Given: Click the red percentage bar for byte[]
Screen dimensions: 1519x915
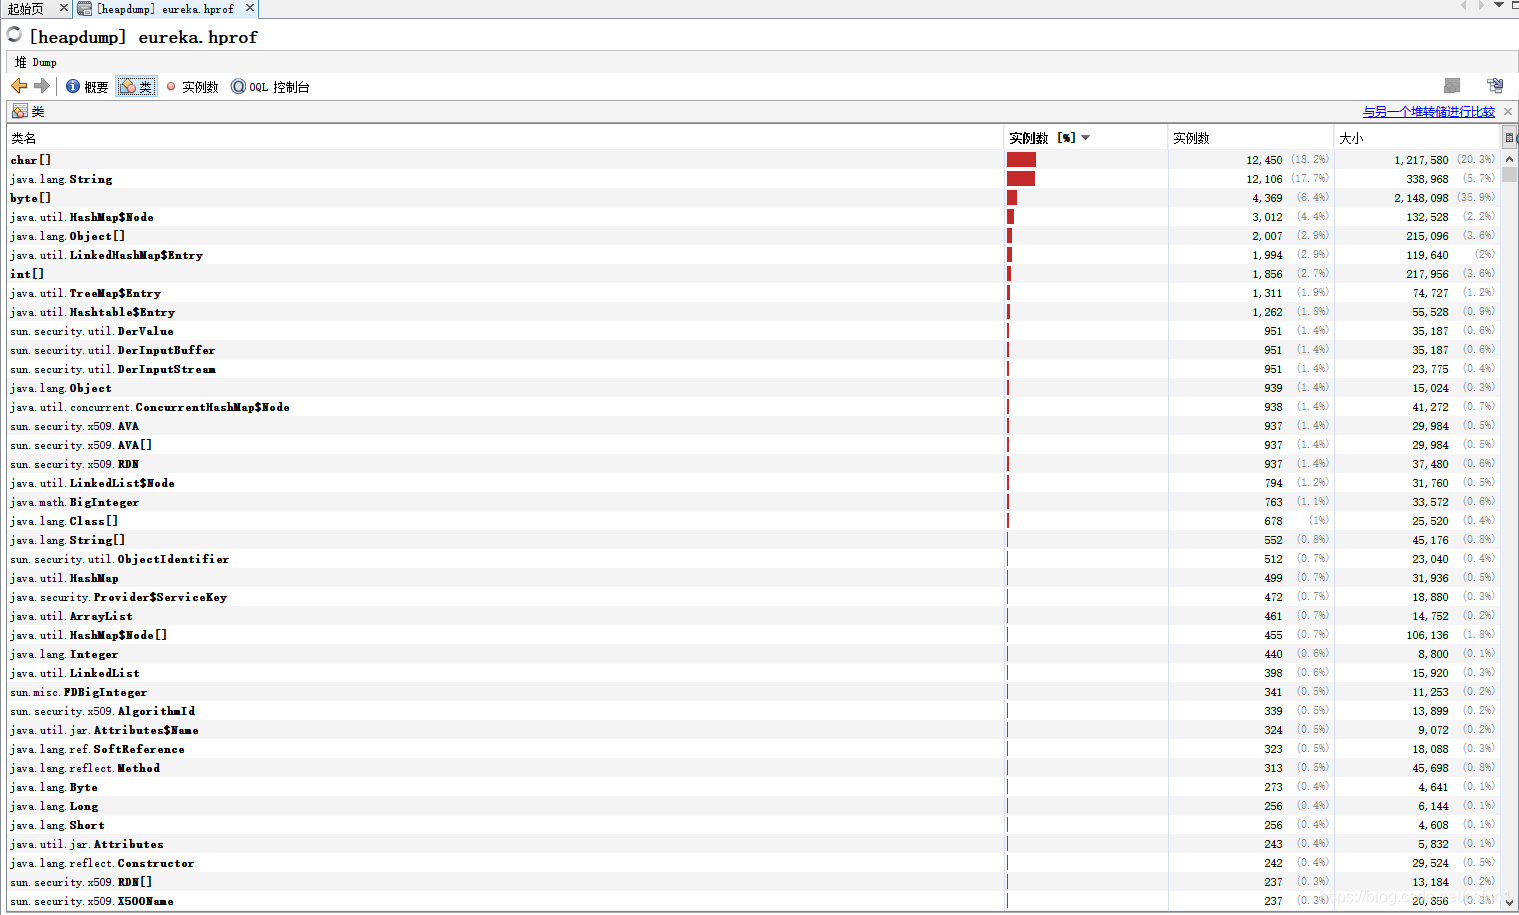Looking at the screenshot, I should coord(1012,198).
